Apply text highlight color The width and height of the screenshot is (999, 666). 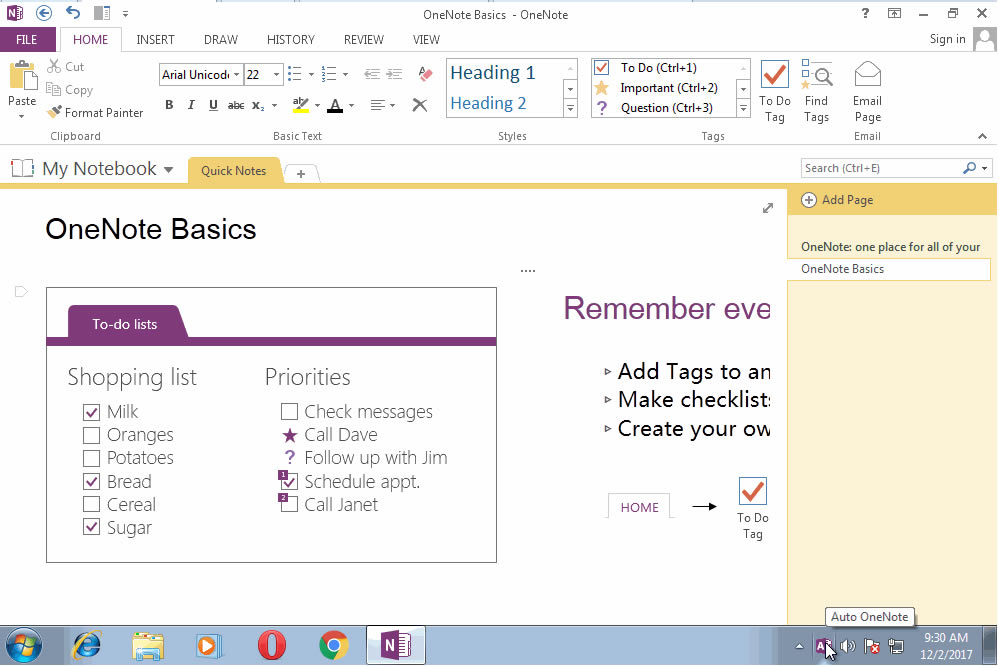coord(301,104)
